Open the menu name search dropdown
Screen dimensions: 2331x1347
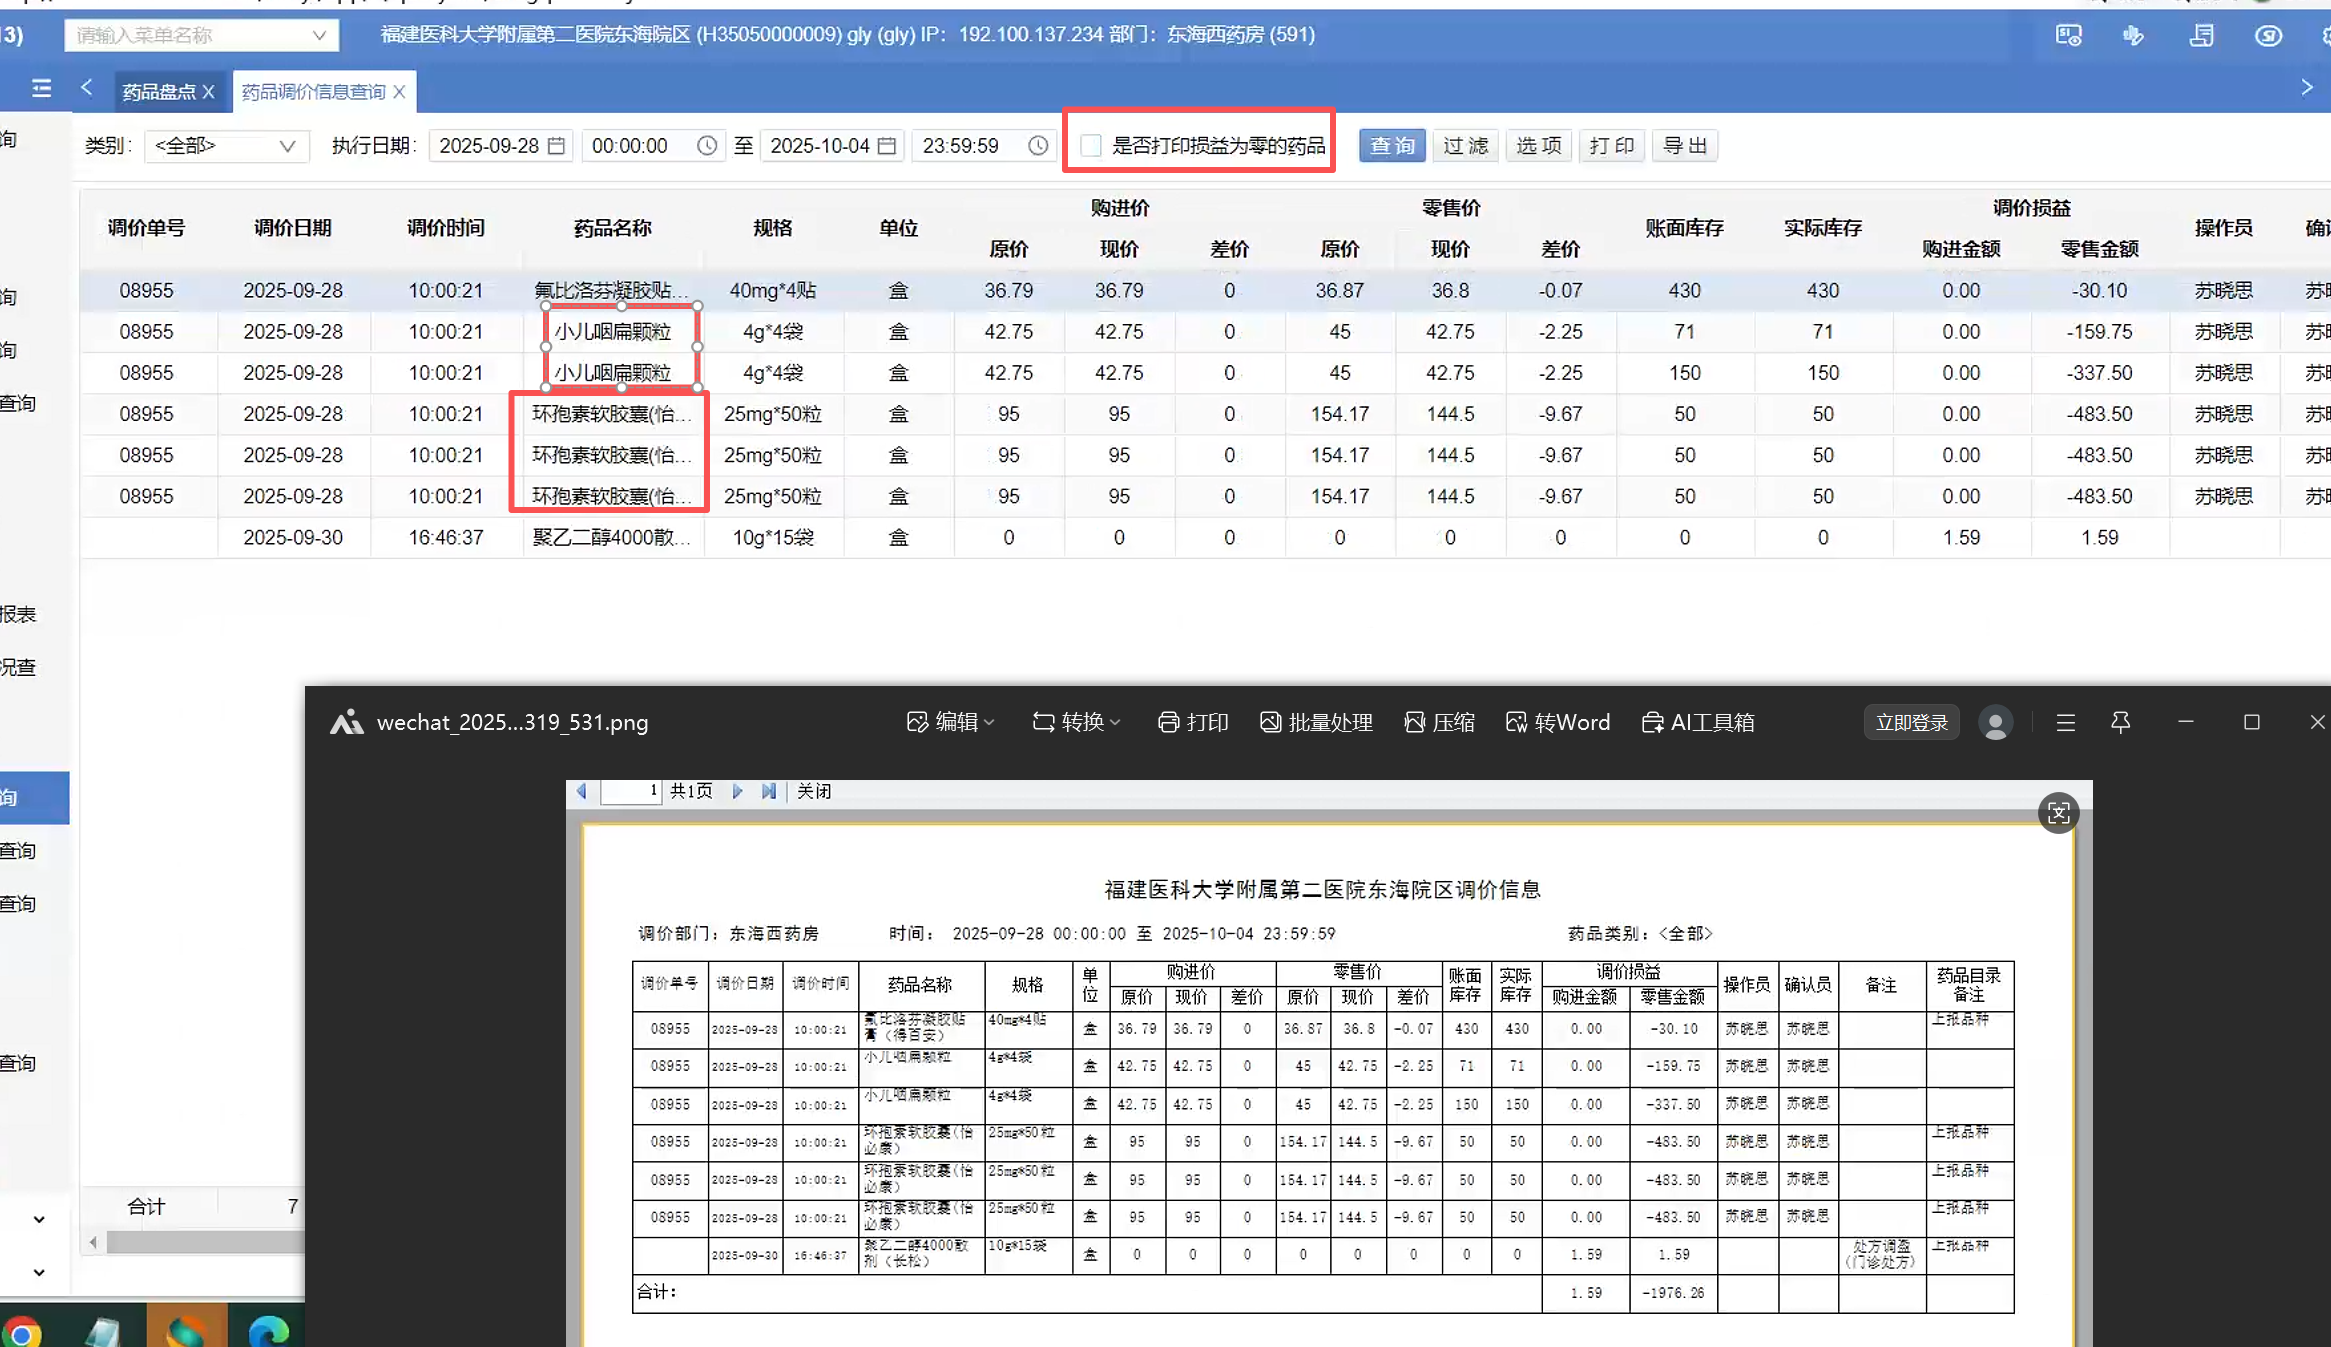319,35
